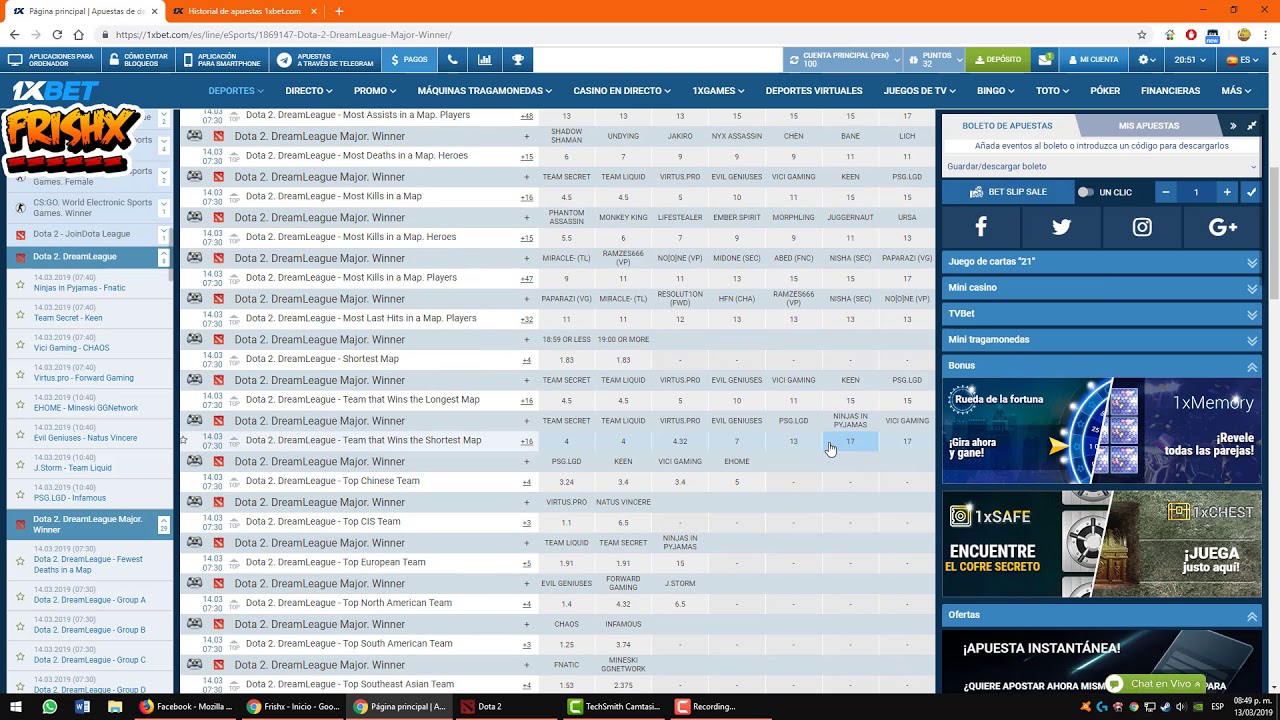Open Aplicaciones para ordenador monitor link

pos(51,60)
